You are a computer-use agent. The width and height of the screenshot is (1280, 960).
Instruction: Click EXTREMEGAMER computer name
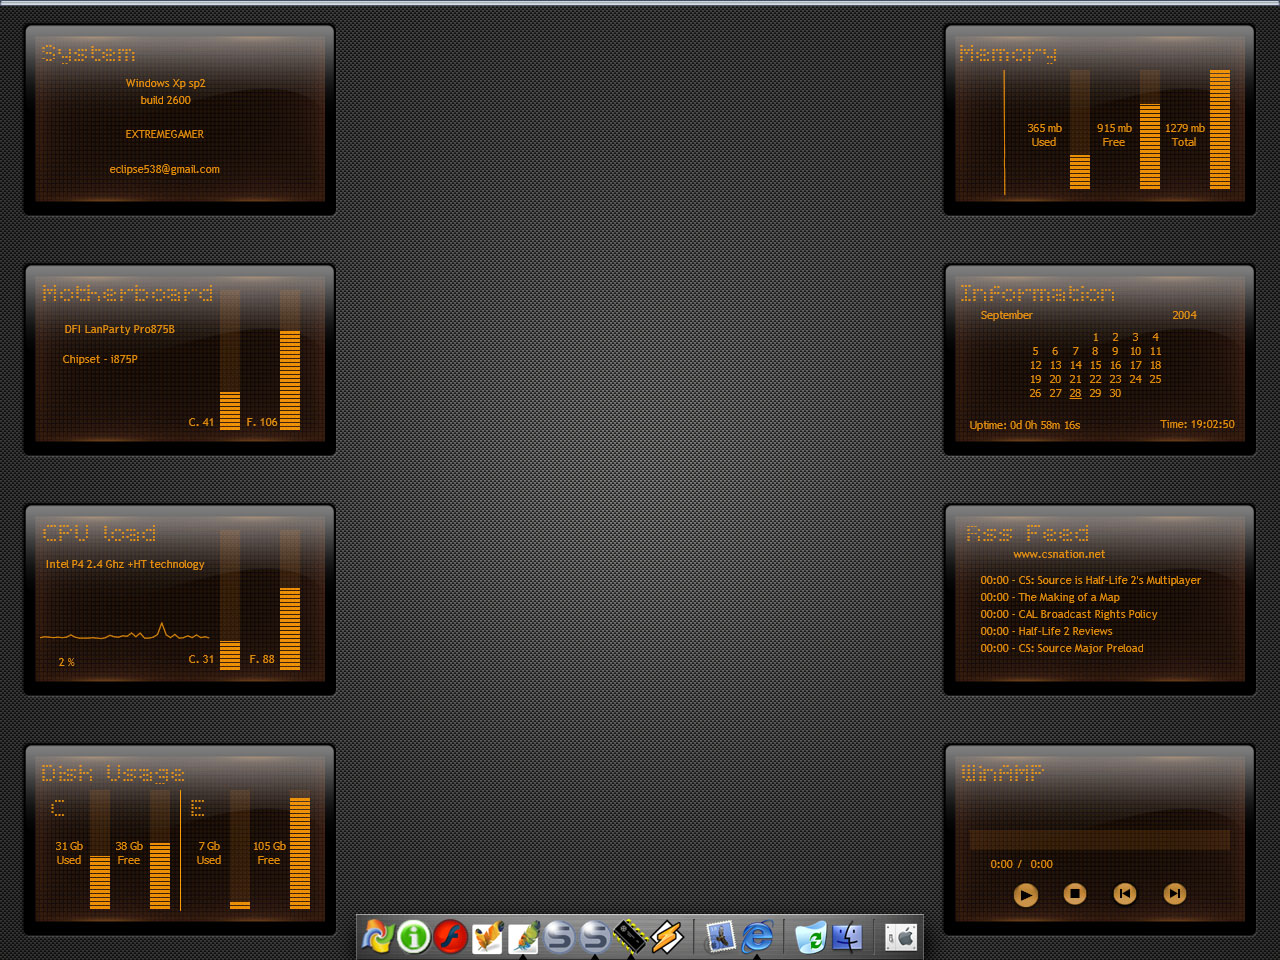tap(164, 134)
